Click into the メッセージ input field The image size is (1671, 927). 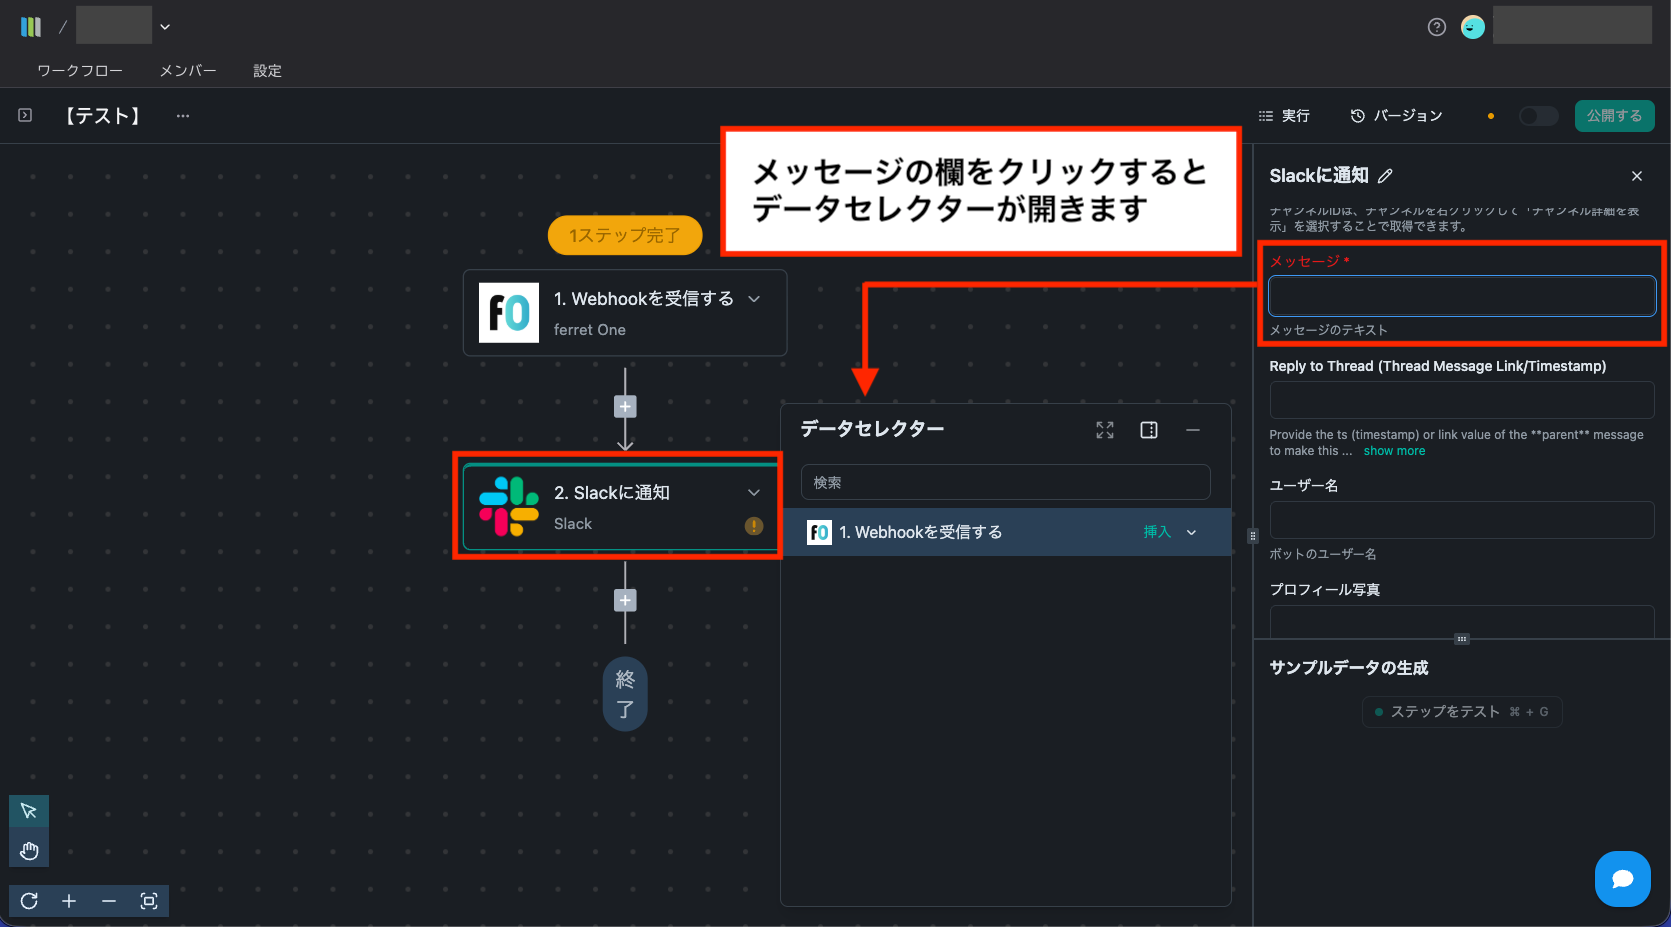point(1462,296)
